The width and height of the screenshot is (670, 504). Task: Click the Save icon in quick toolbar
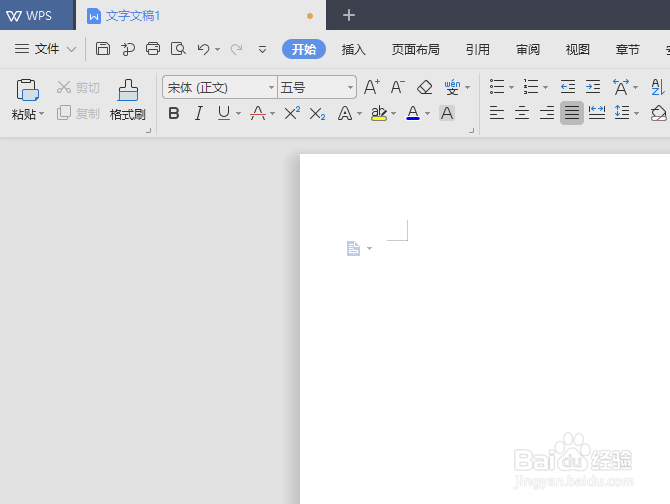coord(103,49)
